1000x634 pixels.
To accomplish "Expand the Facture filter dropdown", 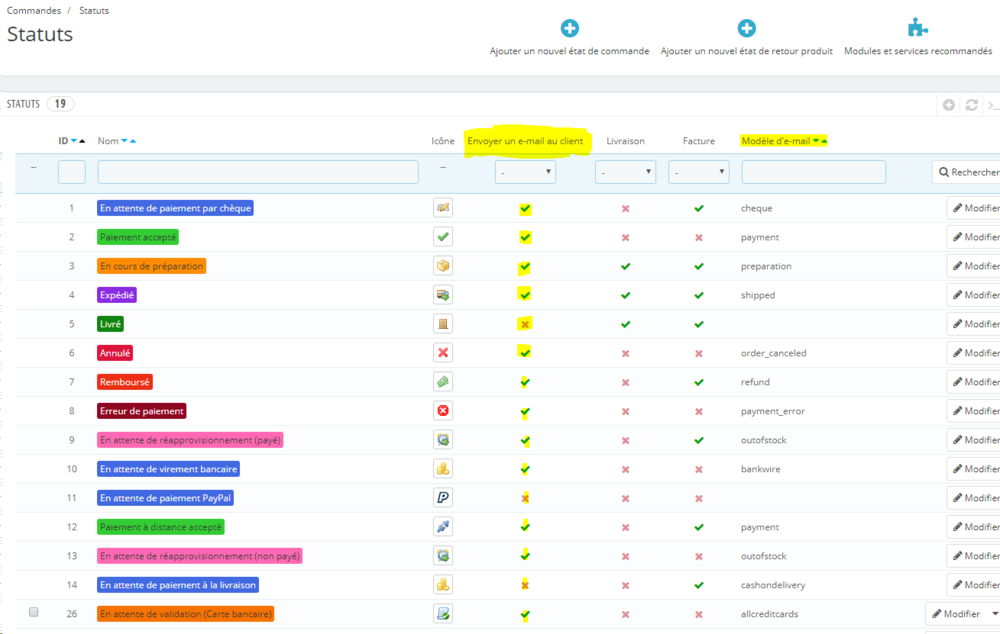I will 698,173.
